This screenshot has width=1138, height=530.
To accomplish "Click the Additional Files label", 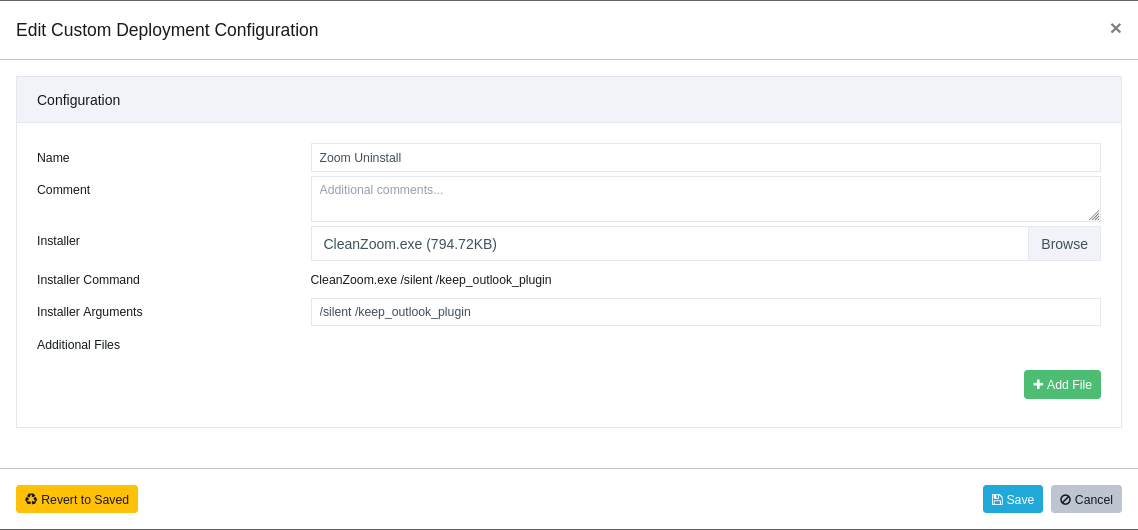I will [78, 344].
